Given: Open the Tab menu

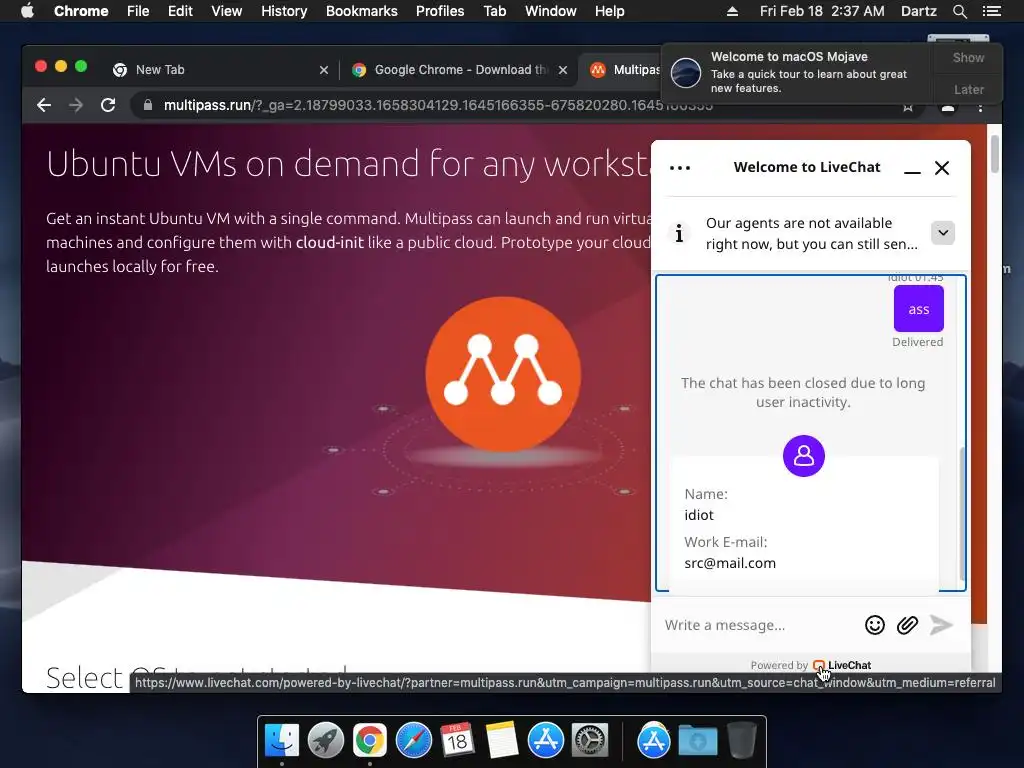Looking at the screenshot, I should pyautogui.click(x=494, y=11).
